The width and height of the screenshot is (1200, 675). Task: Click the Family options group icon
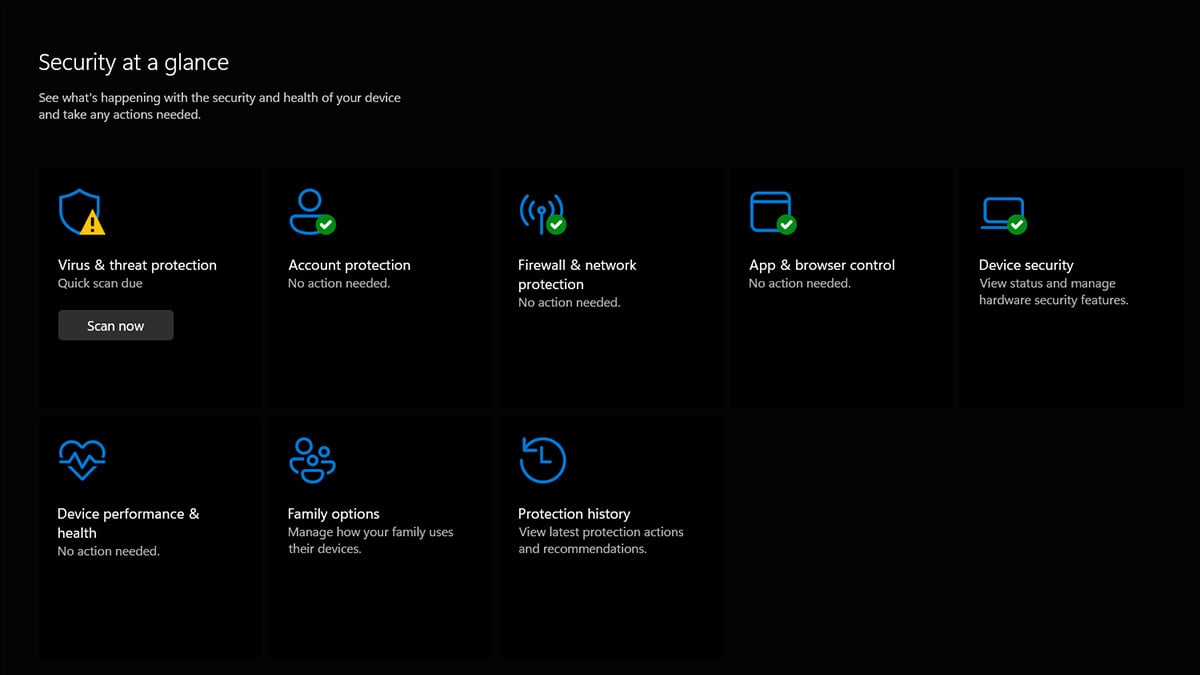(x=312, y=458)
